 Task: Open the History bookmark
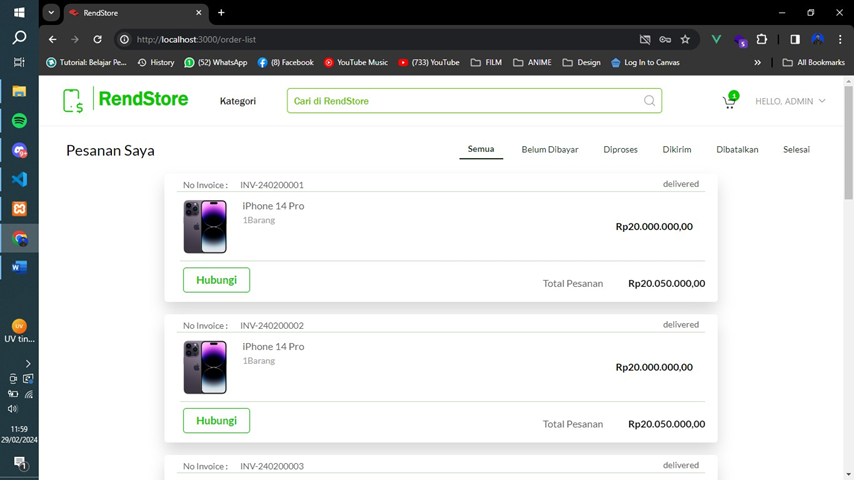156,63
